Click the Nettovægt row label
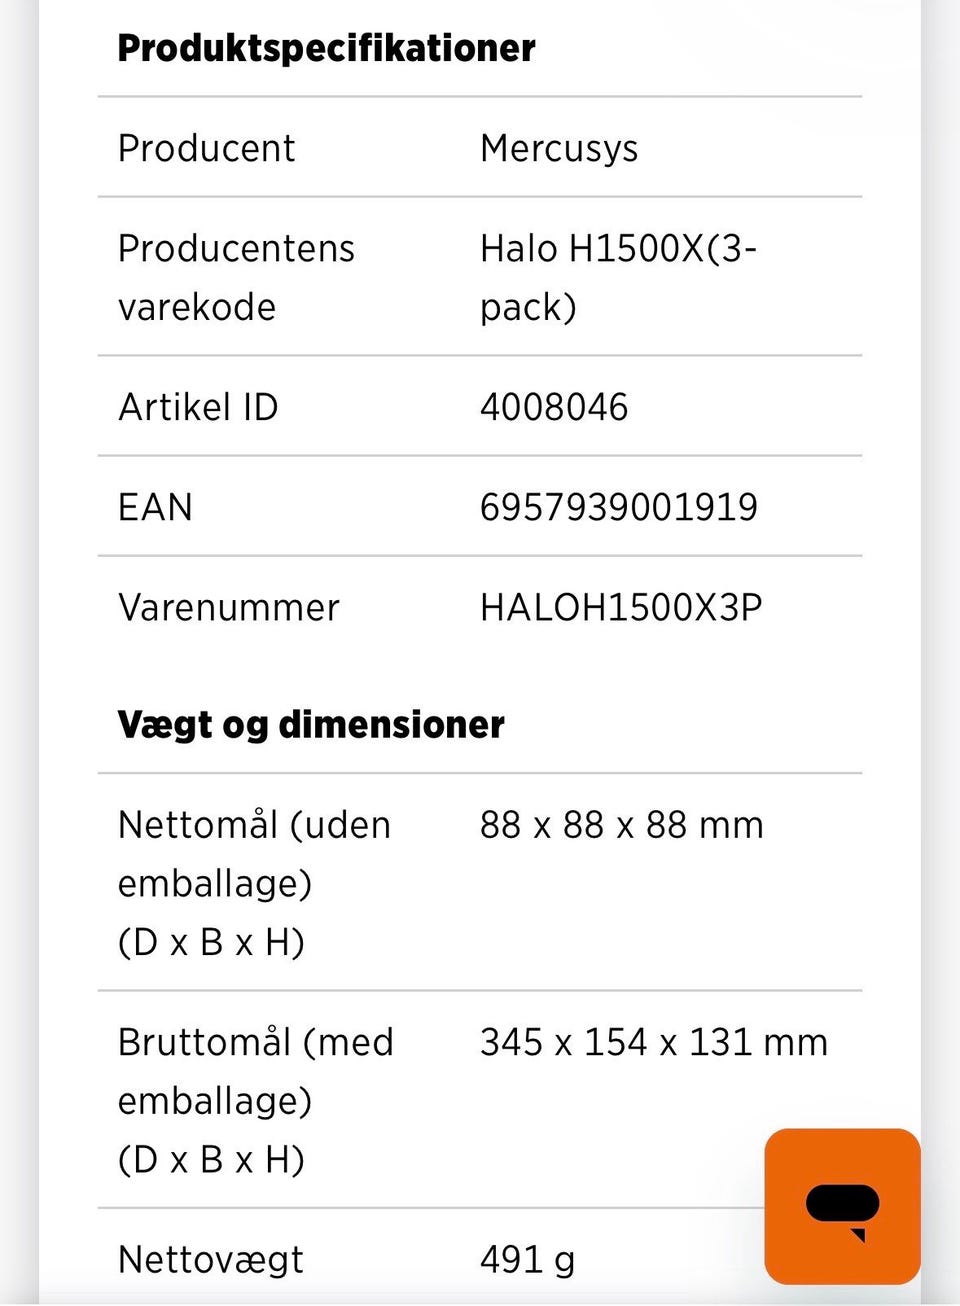 point(211,1260)
